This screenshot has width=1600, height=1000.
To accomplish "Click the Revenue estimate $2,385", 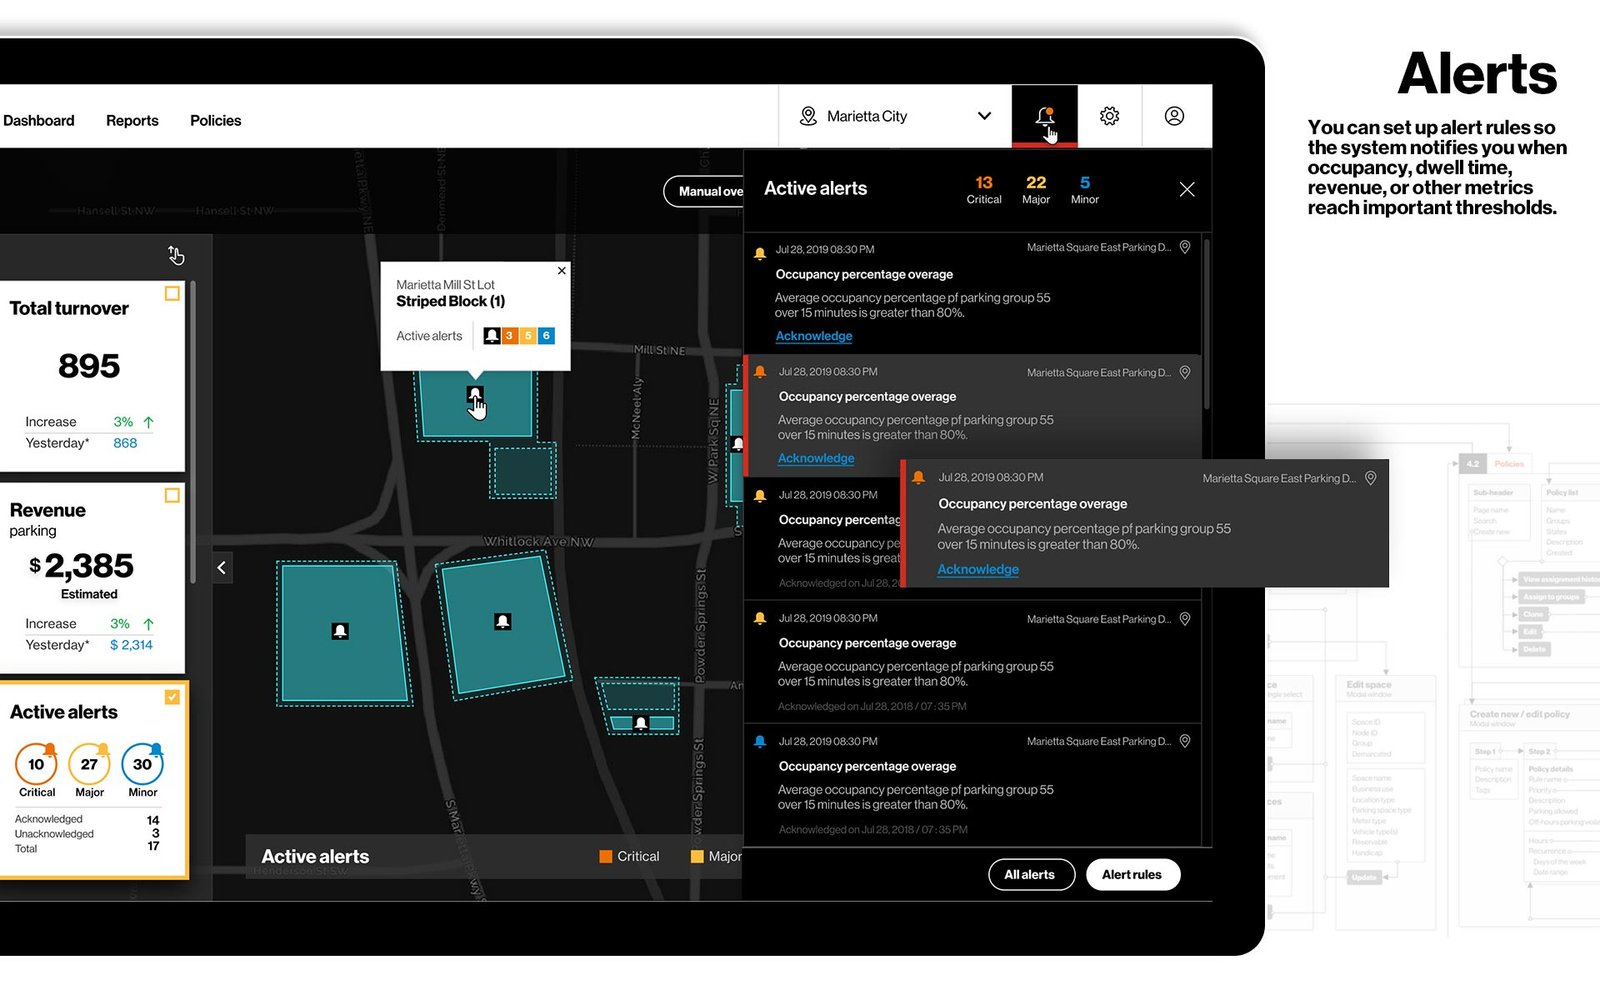I will 82,566.
